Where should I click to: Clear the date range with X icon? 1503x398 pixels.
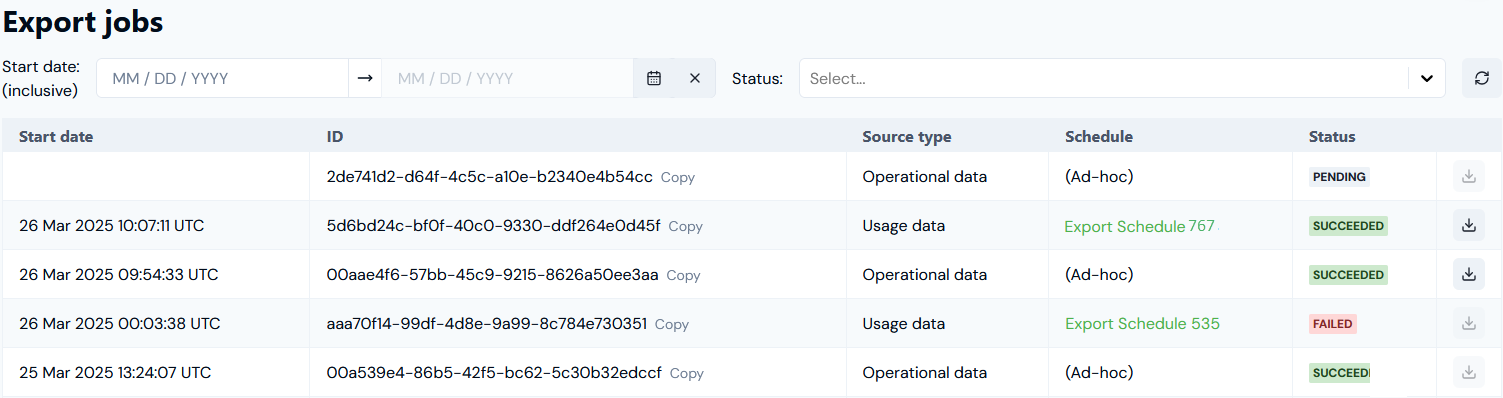(695, 78)
